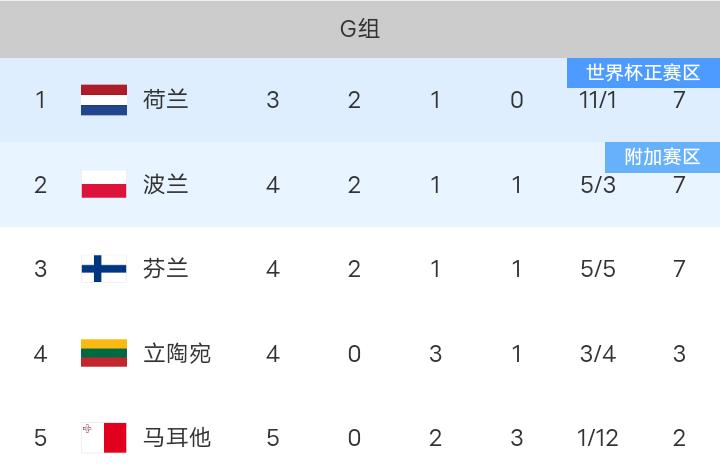Select the 芬兰 team name
Screen dimensions: 720x476
(x=165, y=269)
